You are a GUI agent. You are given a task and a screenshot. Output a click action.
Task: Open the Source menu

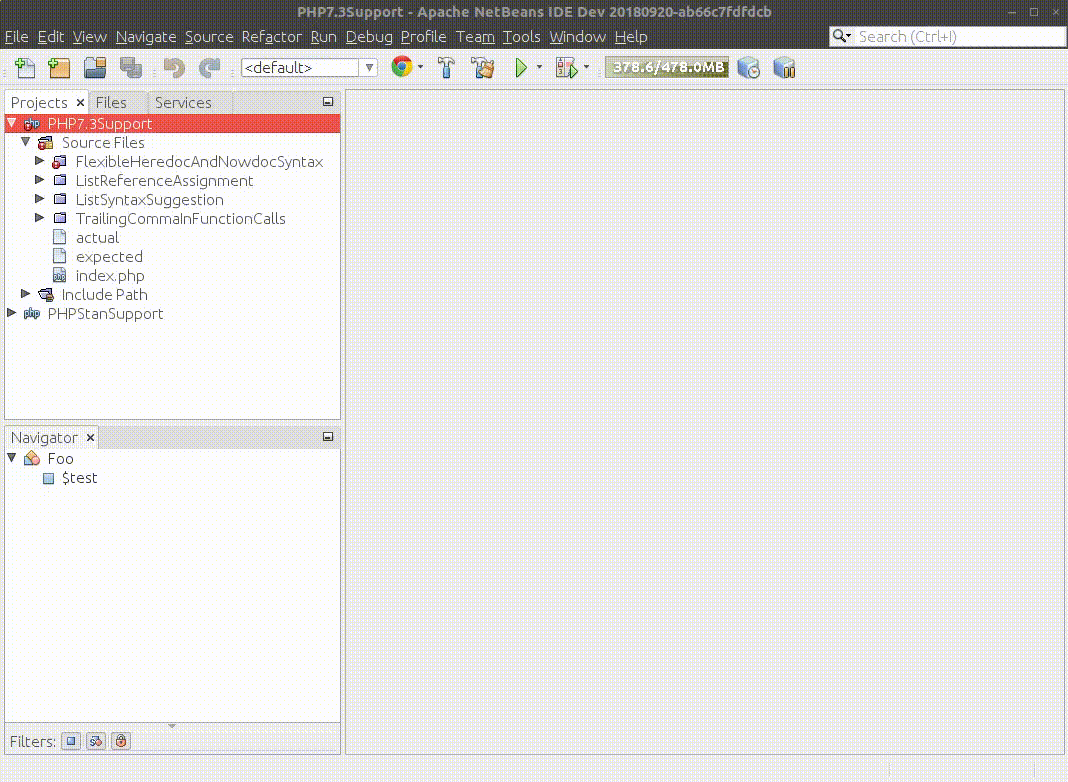pos(209,37)
